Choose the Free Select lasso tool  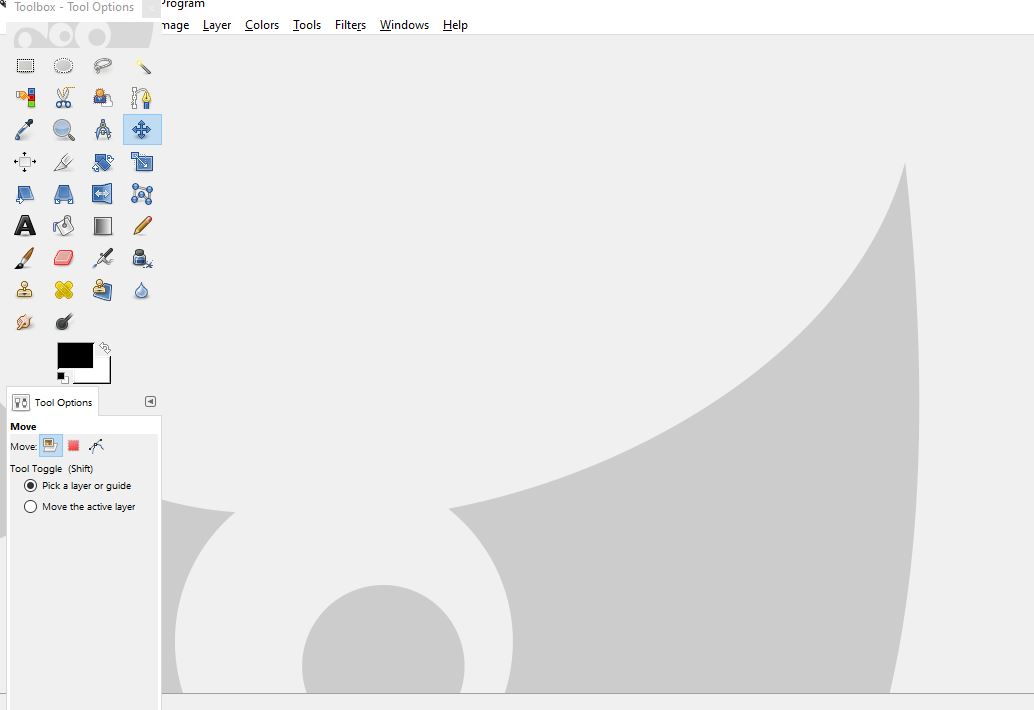pyautogui.click(x=102, y=66)
